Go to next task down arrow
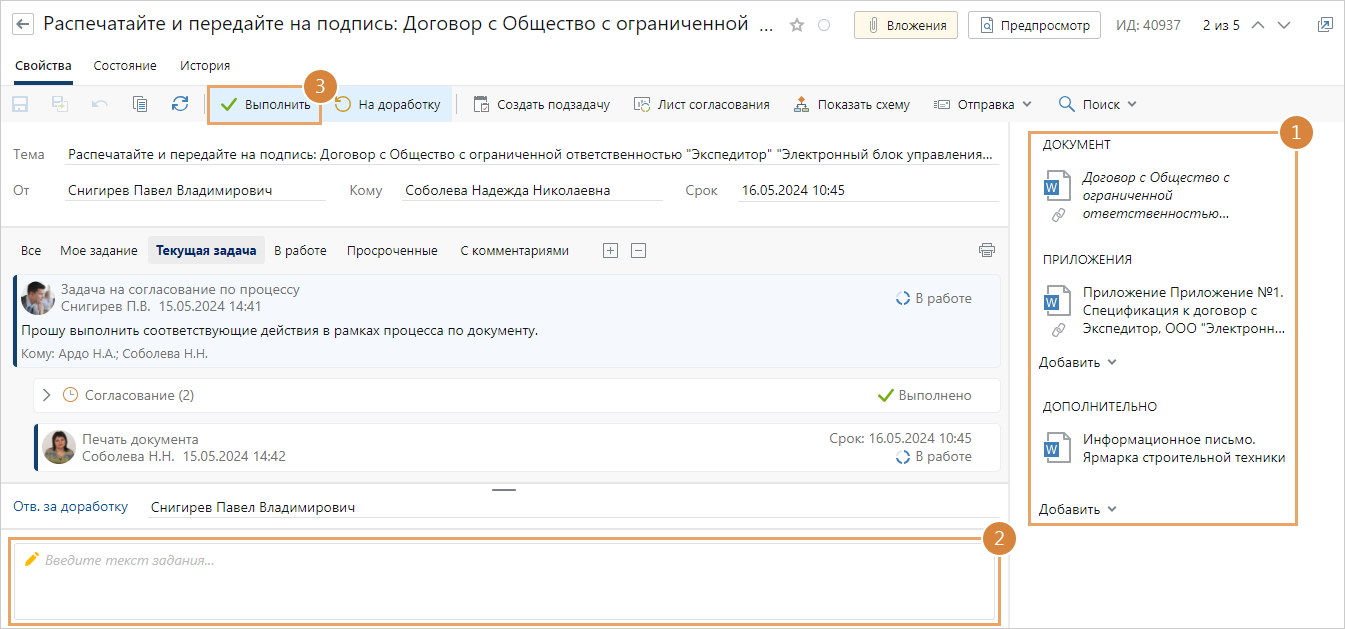This screenshot has height=629, width=1345. (1285, 25)
